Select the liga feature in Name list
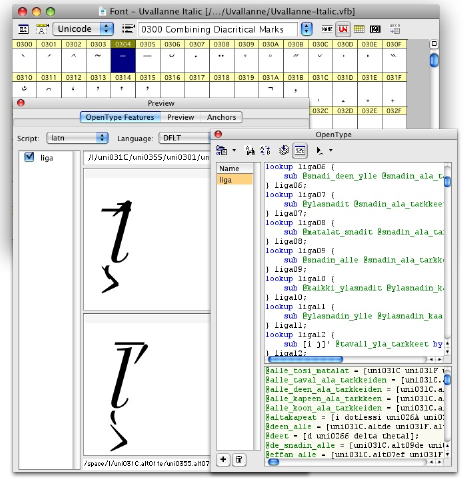 point(235,180)
